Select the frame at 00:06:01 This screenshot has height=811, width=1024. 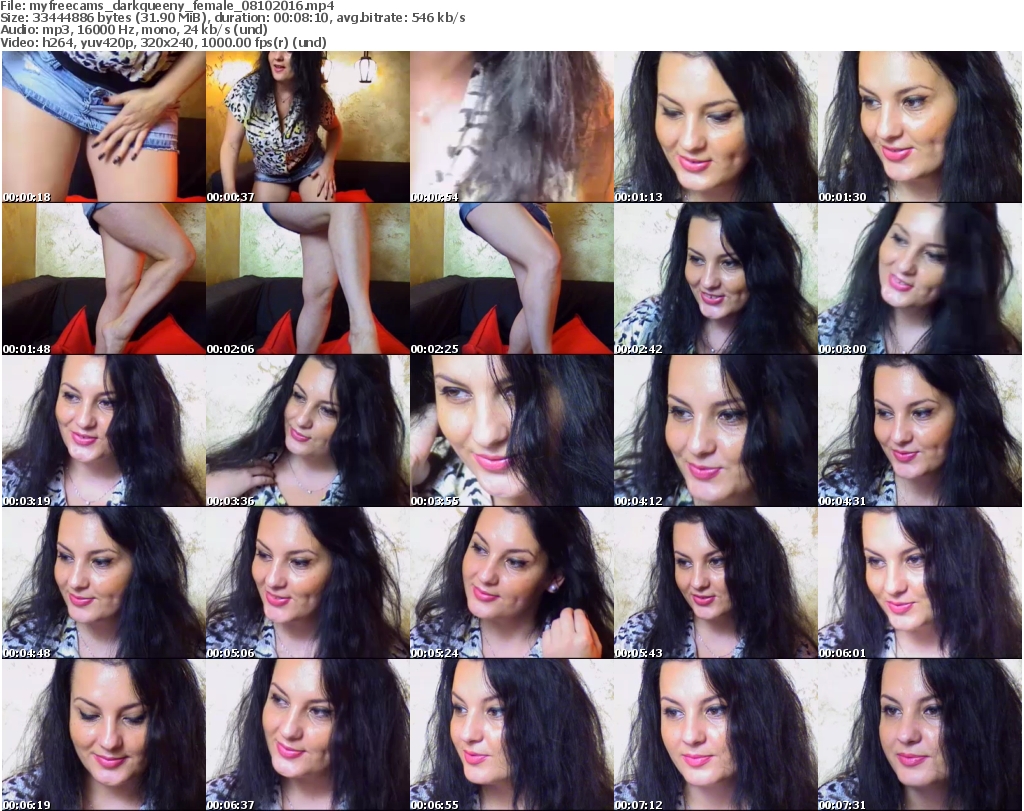point(919,583)
